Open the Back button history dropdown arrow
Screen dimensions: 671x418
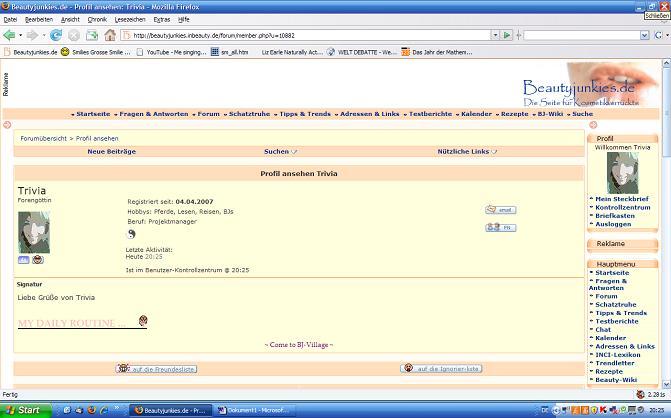[21, 35]
